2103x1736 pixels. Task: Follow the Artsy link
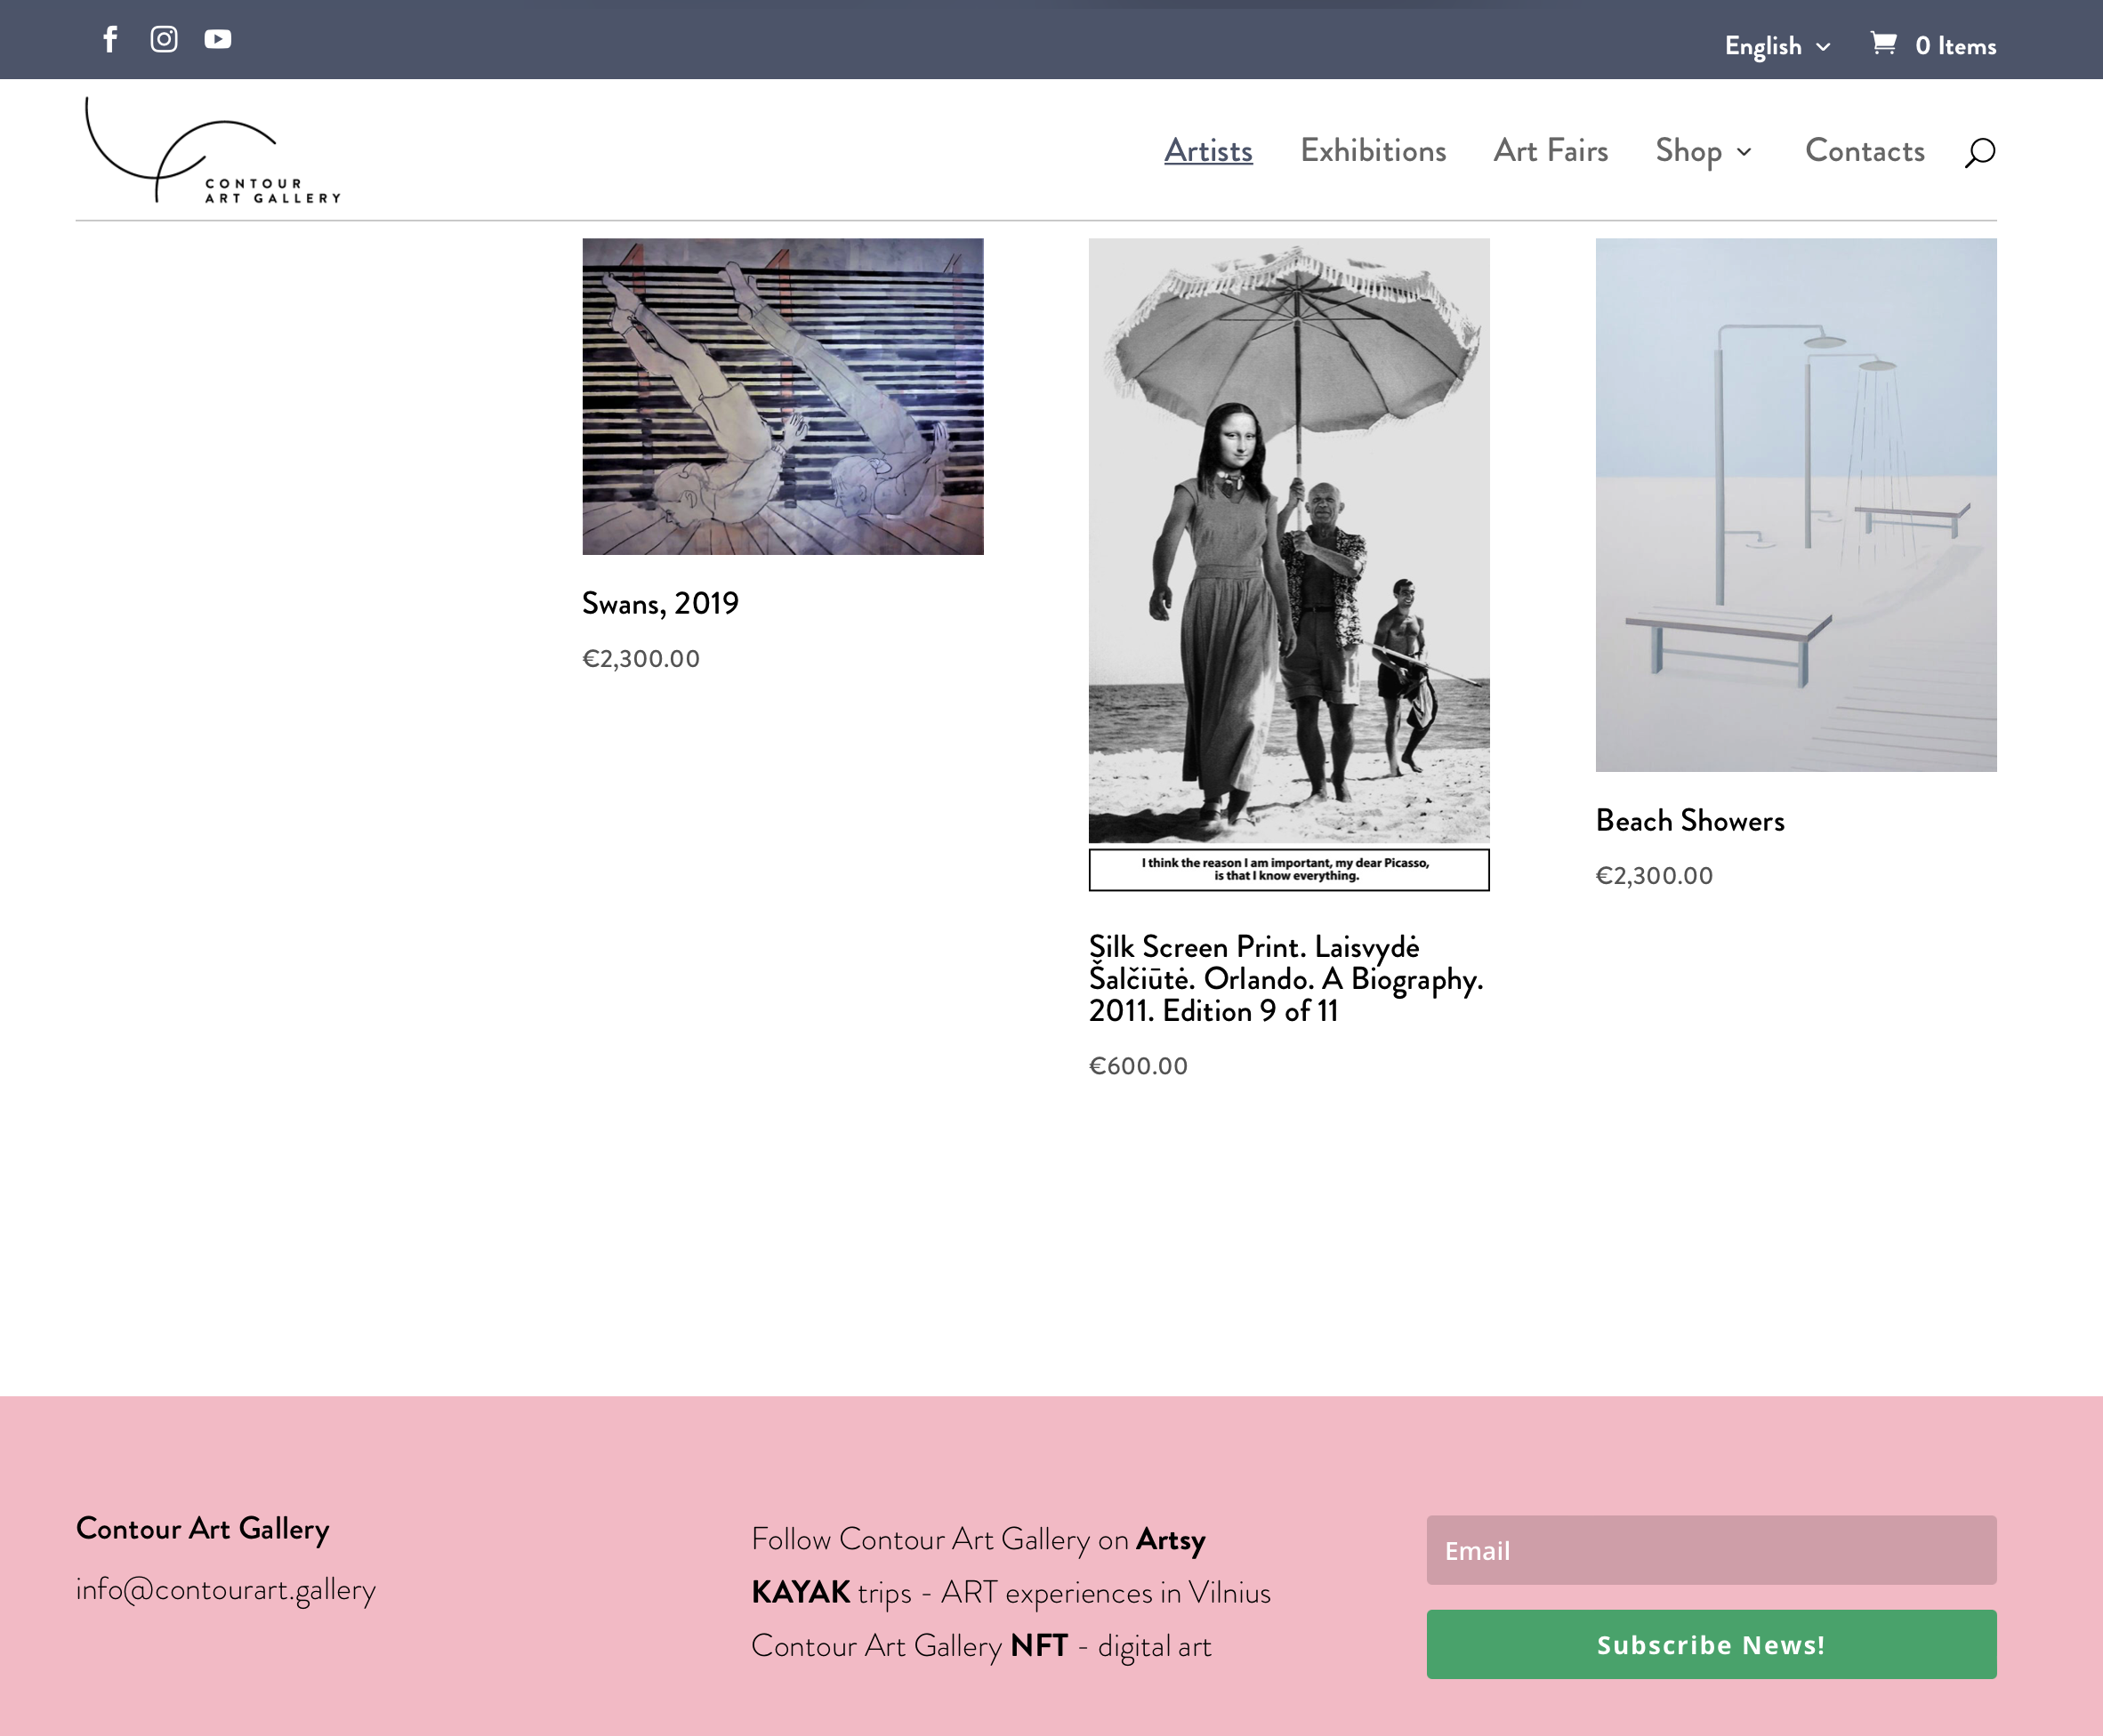(1171, 1540)
